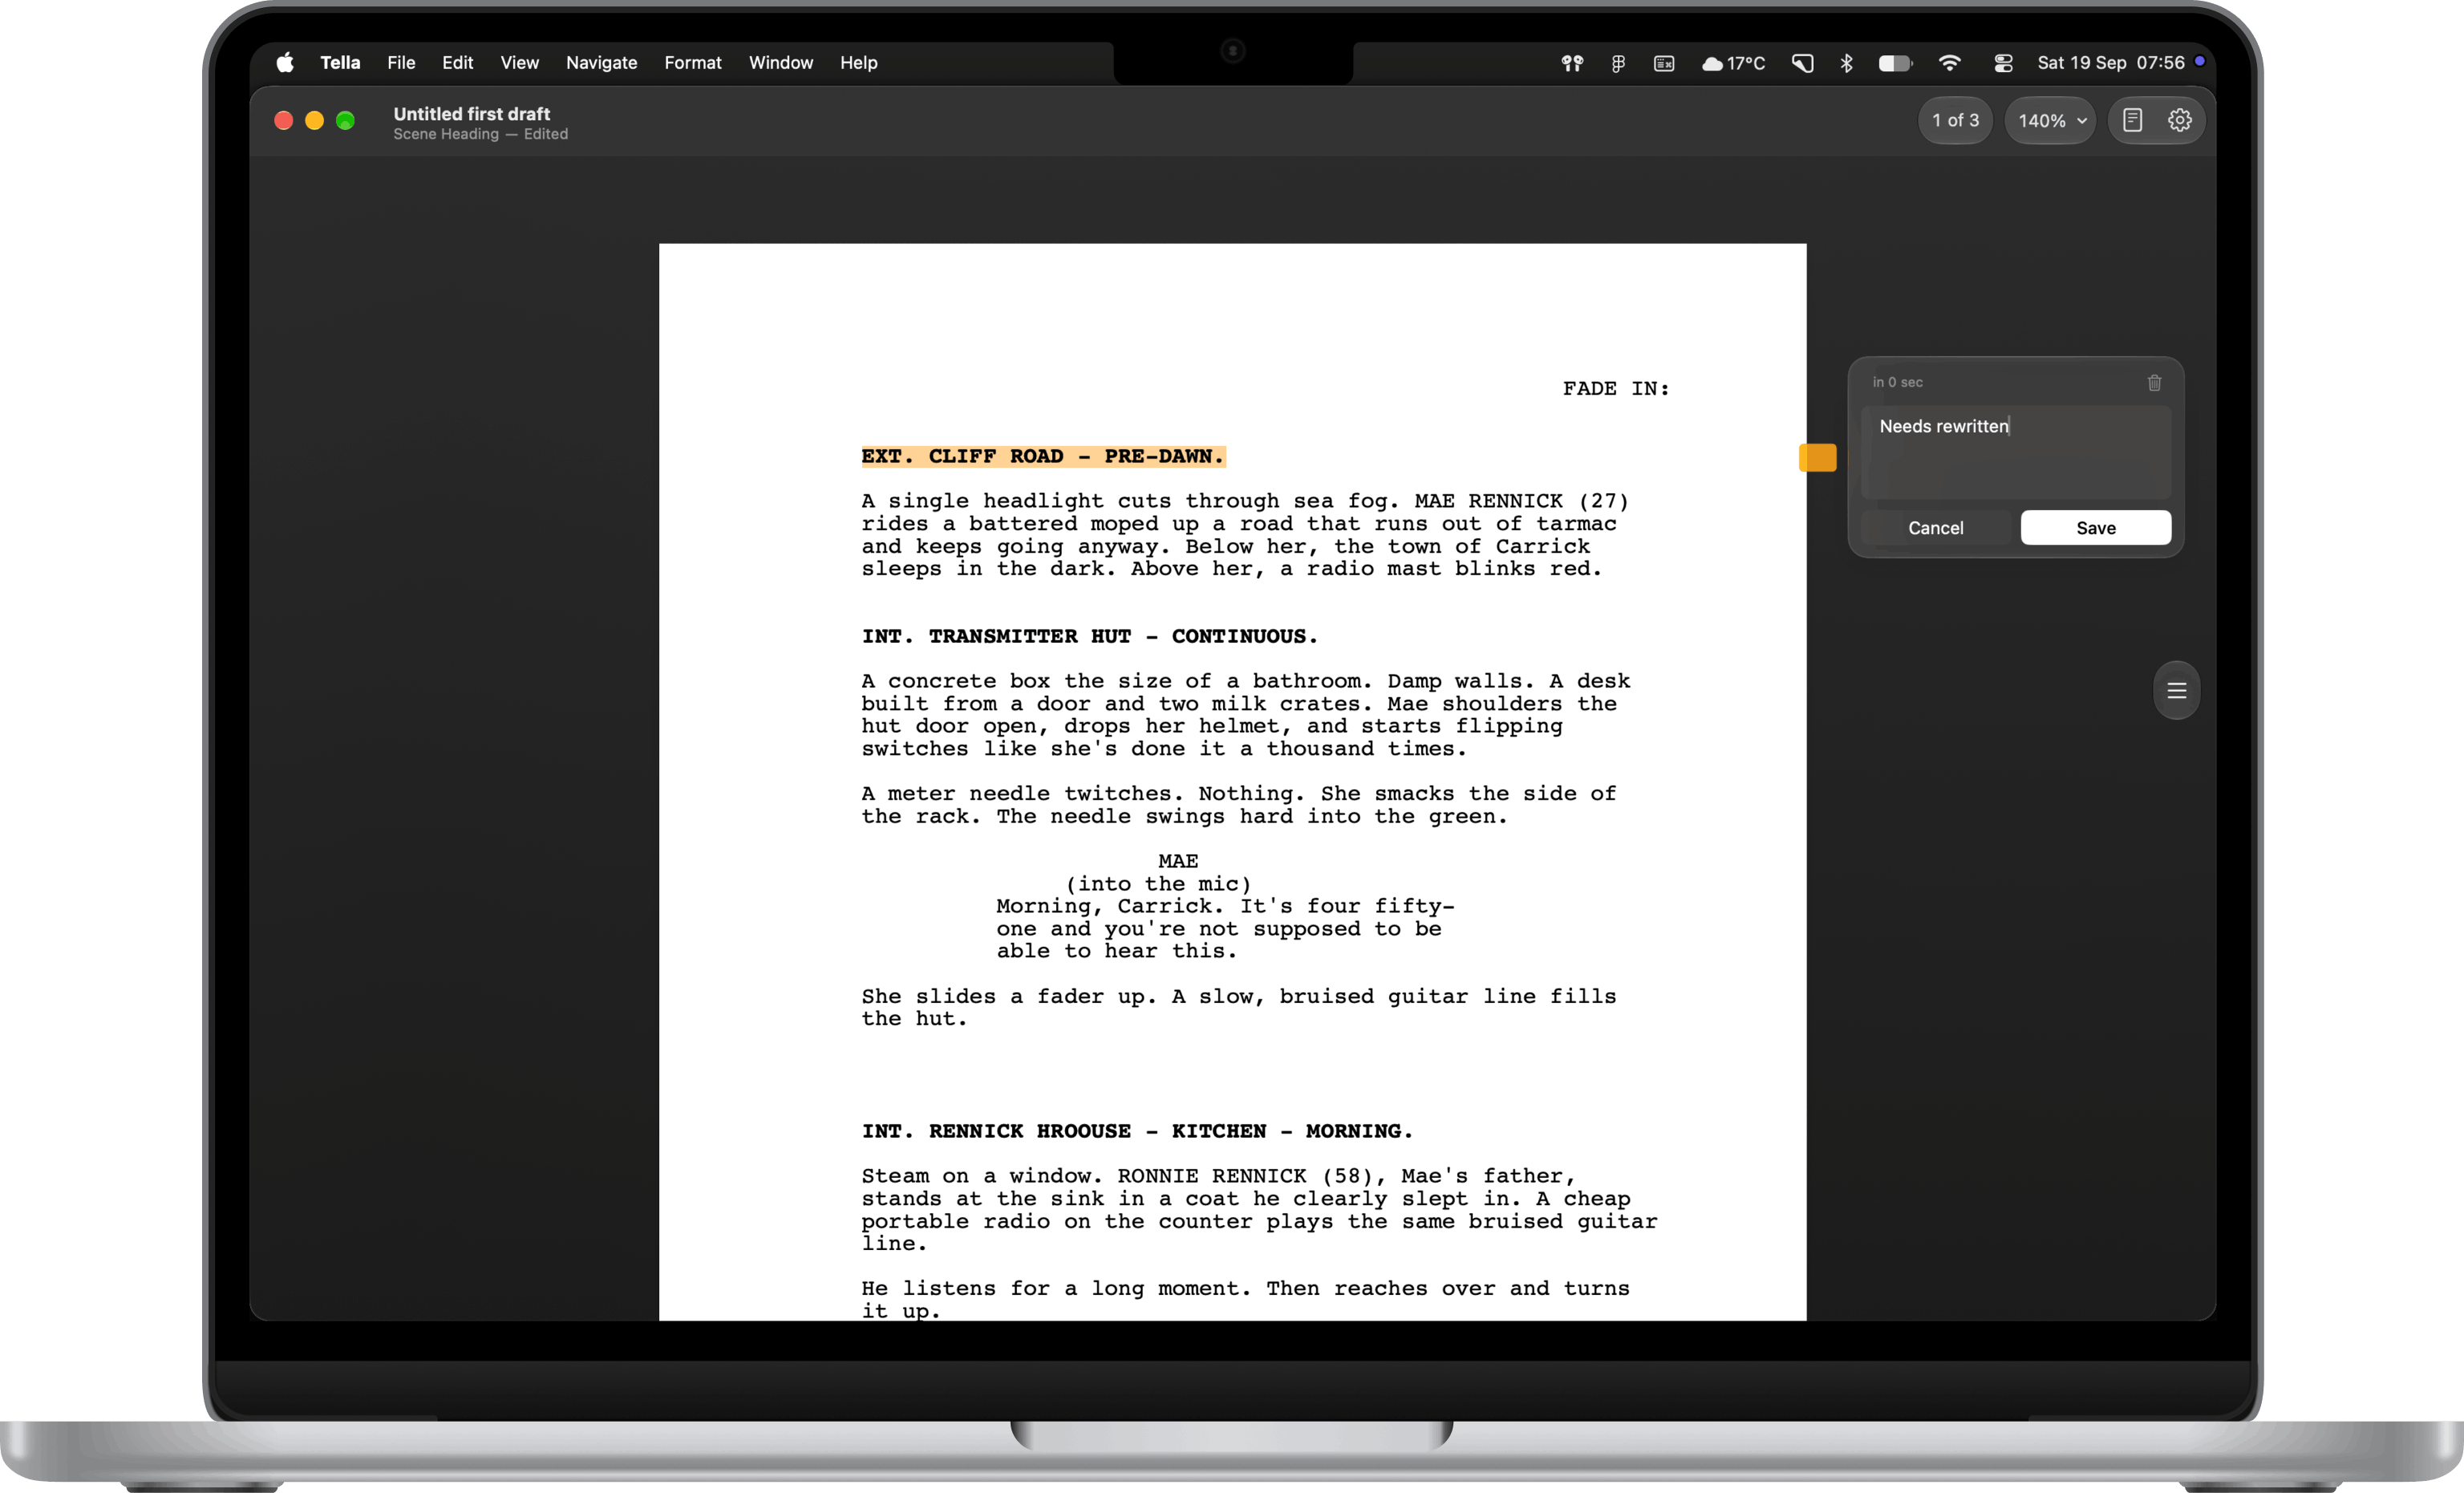The image size is (2464, 1493).
Task: Save the note
Action: [2095, 528]
